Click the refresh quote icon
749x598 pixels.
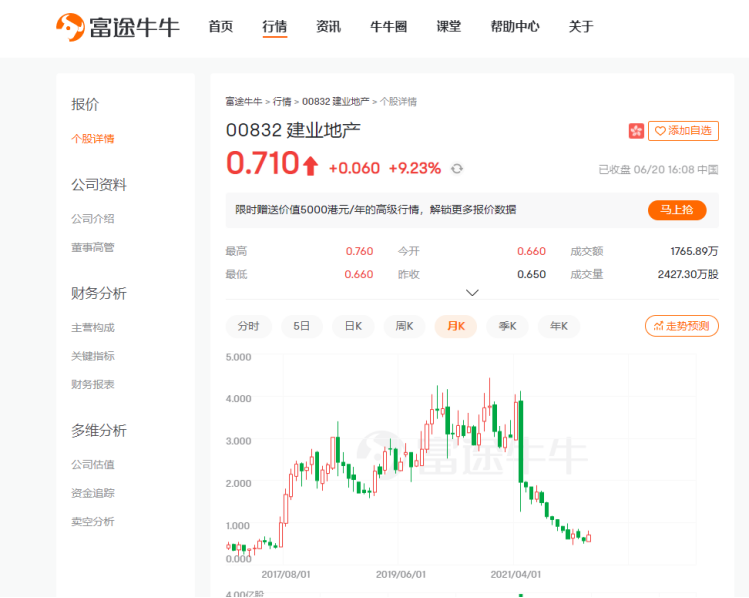[457, 169]
